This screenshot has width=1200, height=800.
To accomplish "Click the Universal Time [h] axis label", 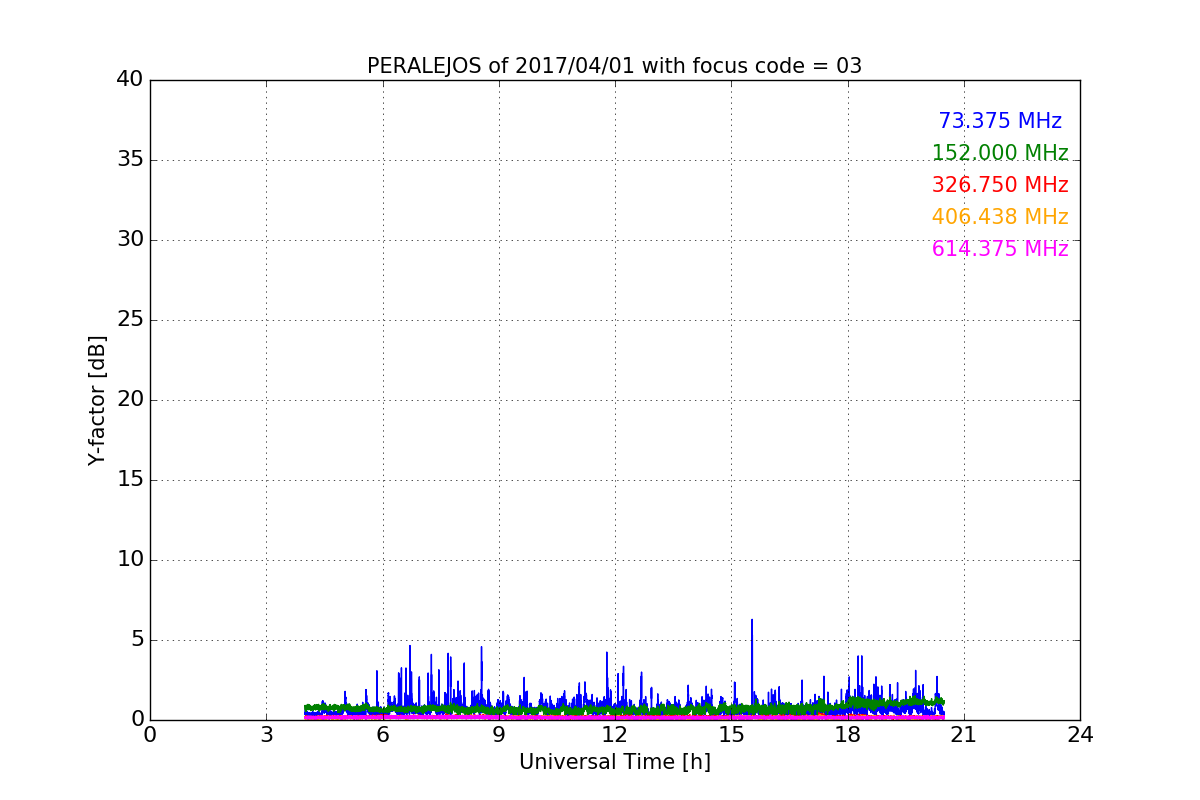I will click(614, 762).
